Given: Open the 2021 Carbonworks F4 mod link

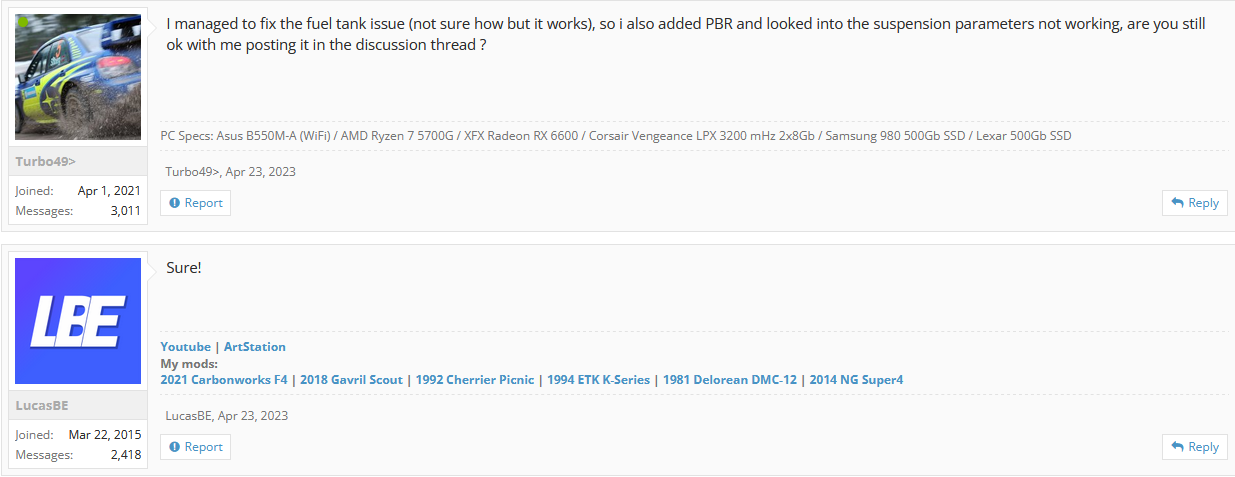Looking at the screenshot, I should [x=224, y=380].
